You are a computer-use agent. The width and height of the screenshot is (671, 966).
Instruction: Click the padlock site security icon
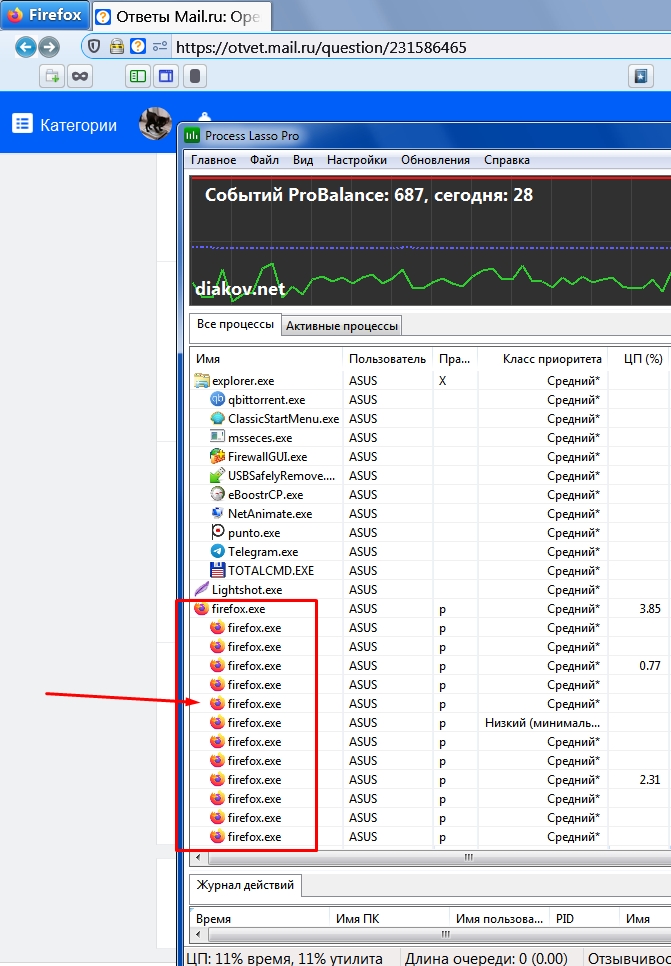(x=116, y=46)
